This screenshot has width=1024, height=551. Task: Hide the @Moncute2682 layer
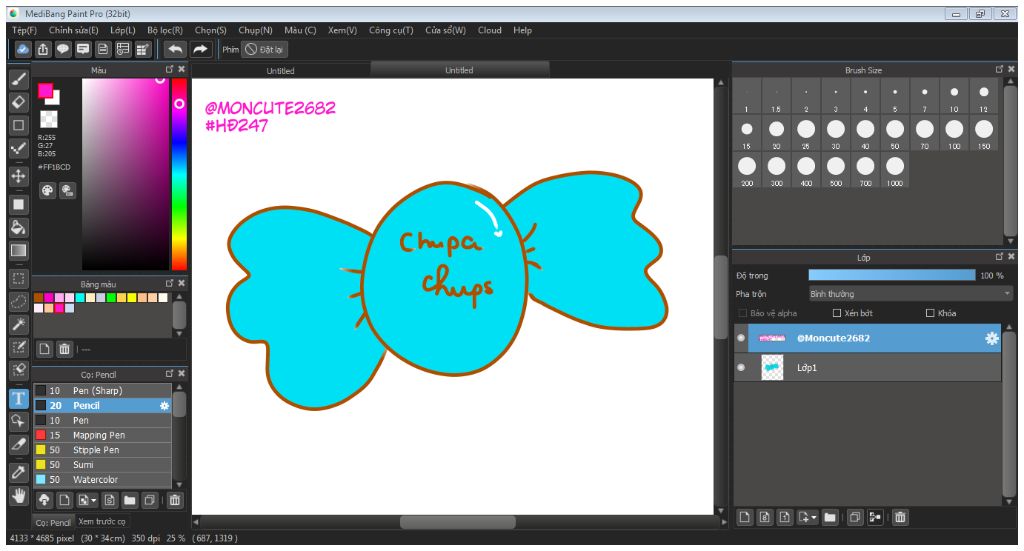point(741,338)
